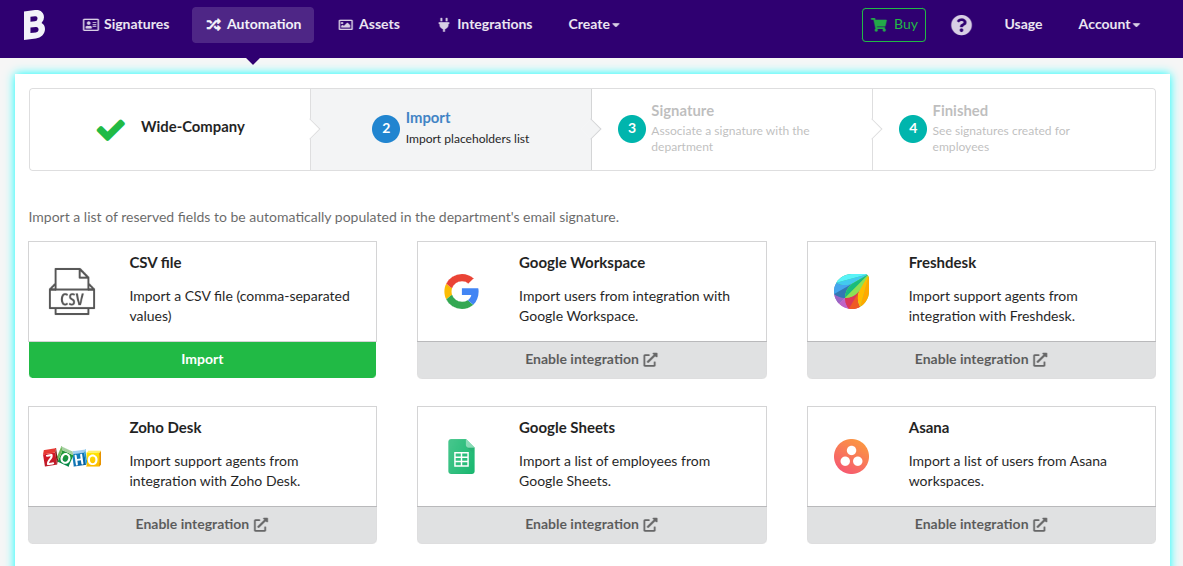Click the B logo in the header
The height and width of the screenshot is (566, 1183).
[34, 24]
